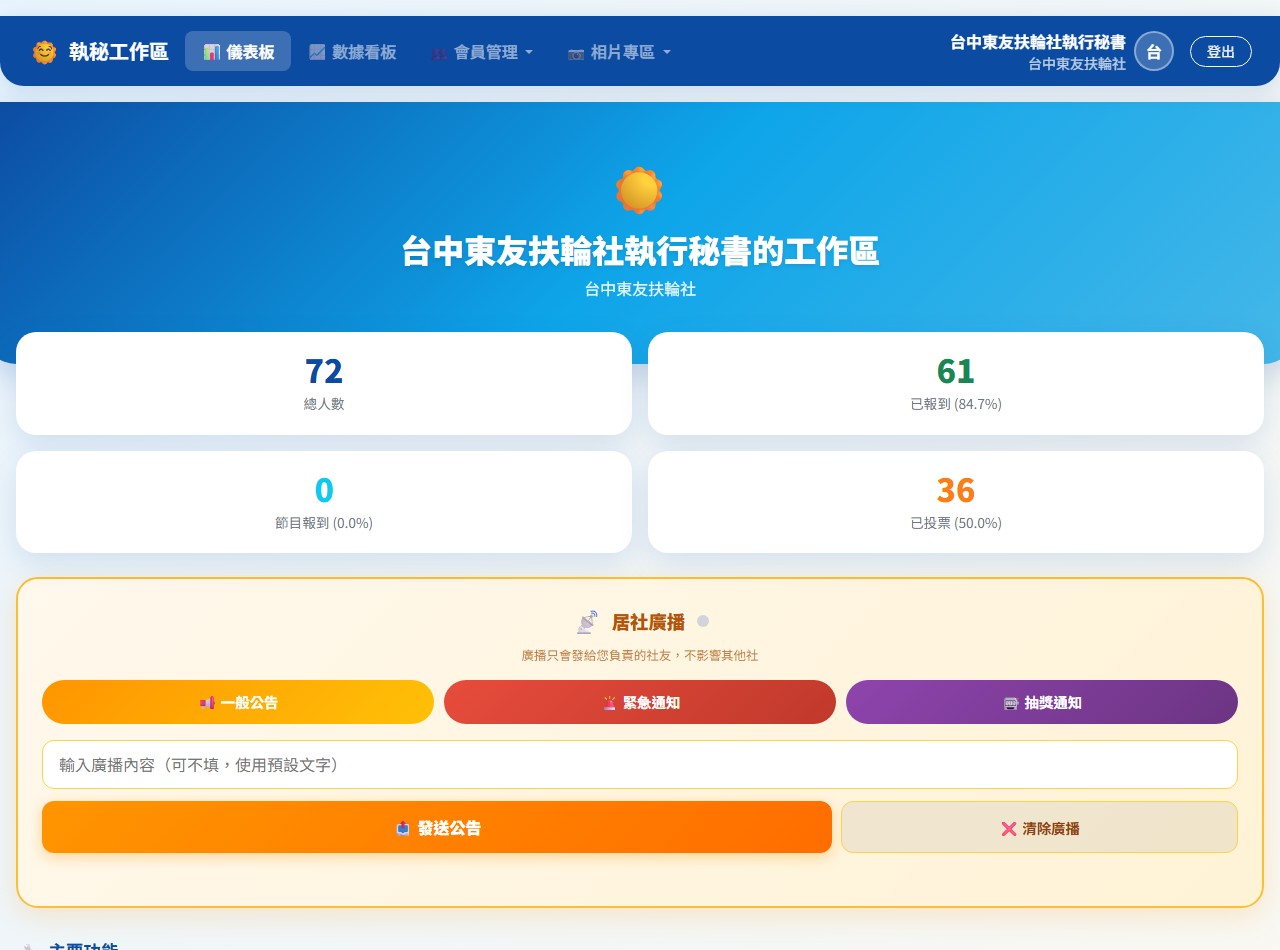This screenshot has height=950, width=1280.
Task: Focus the broadcast content input field
Action: pyautogui.click(x=640, y=765)
